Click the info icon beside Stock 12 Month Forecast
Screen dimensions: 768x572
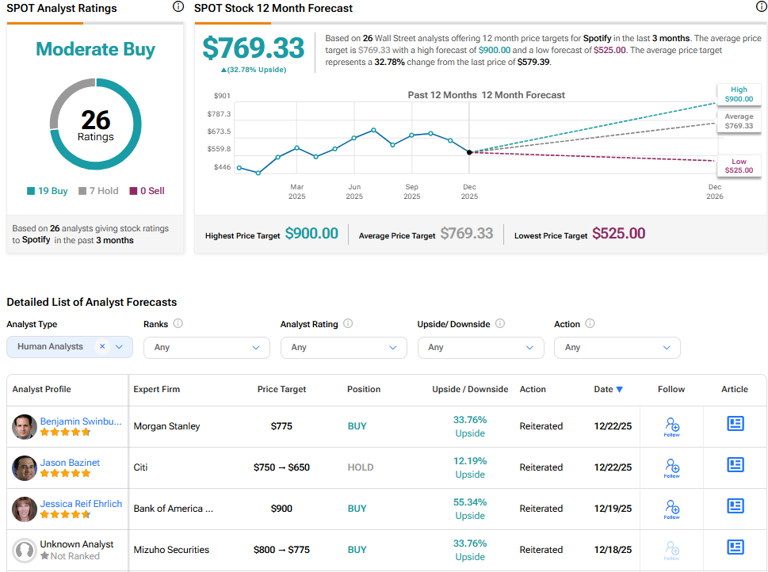pos(761,7)
